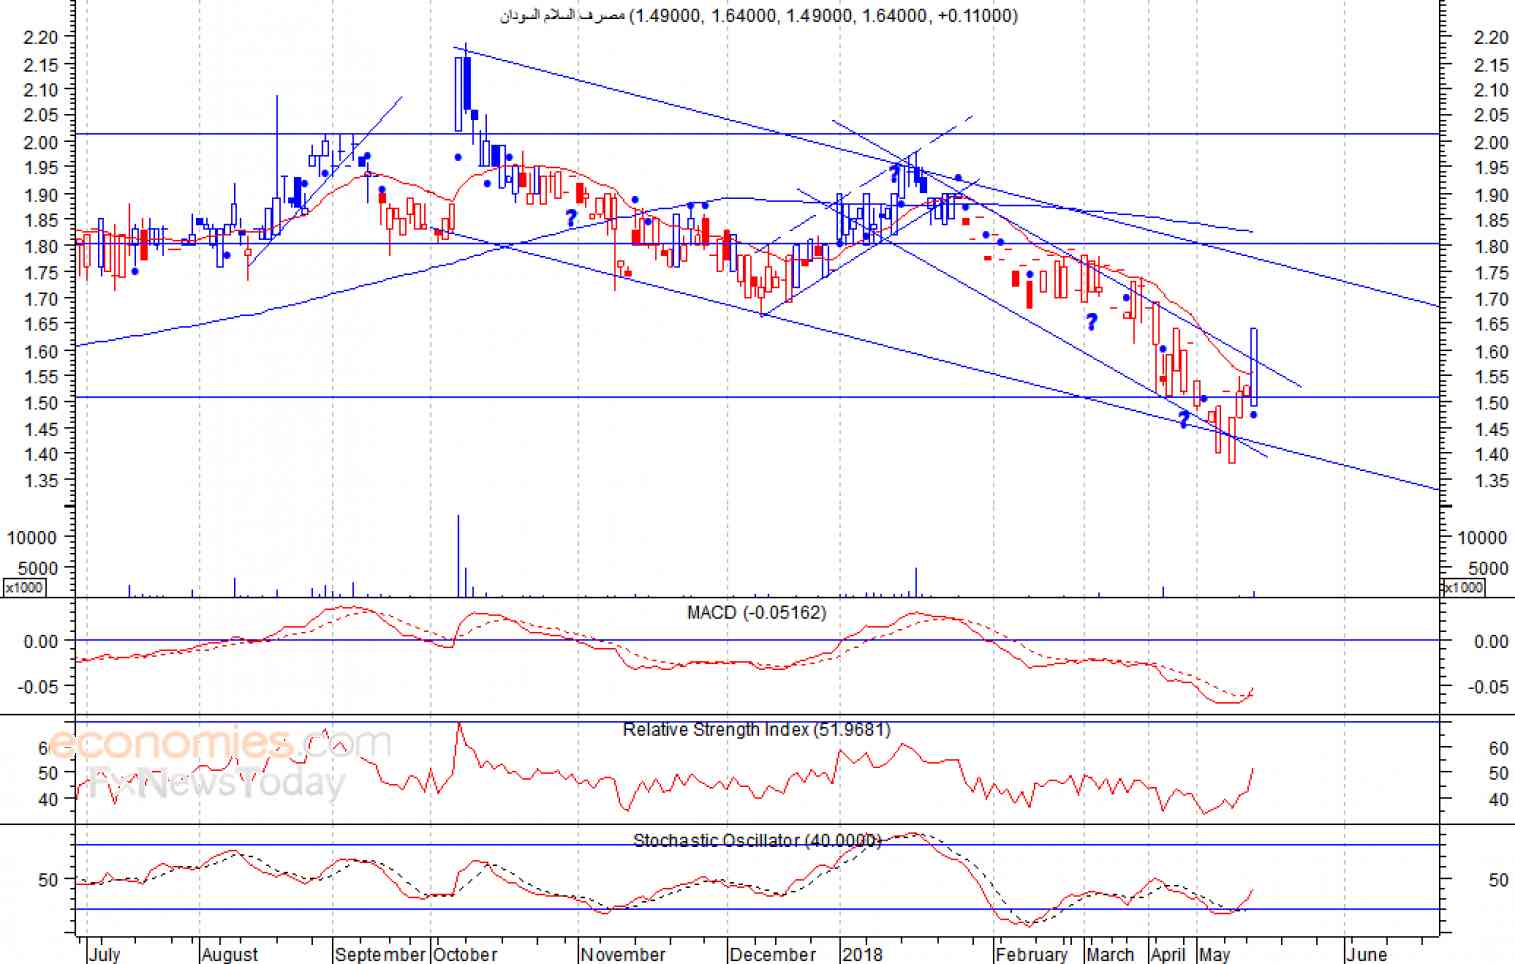The height and width of the screenshot is (964, 1515).
Task: Select 1.65 on the right price axis
Action: [1491, 325]
